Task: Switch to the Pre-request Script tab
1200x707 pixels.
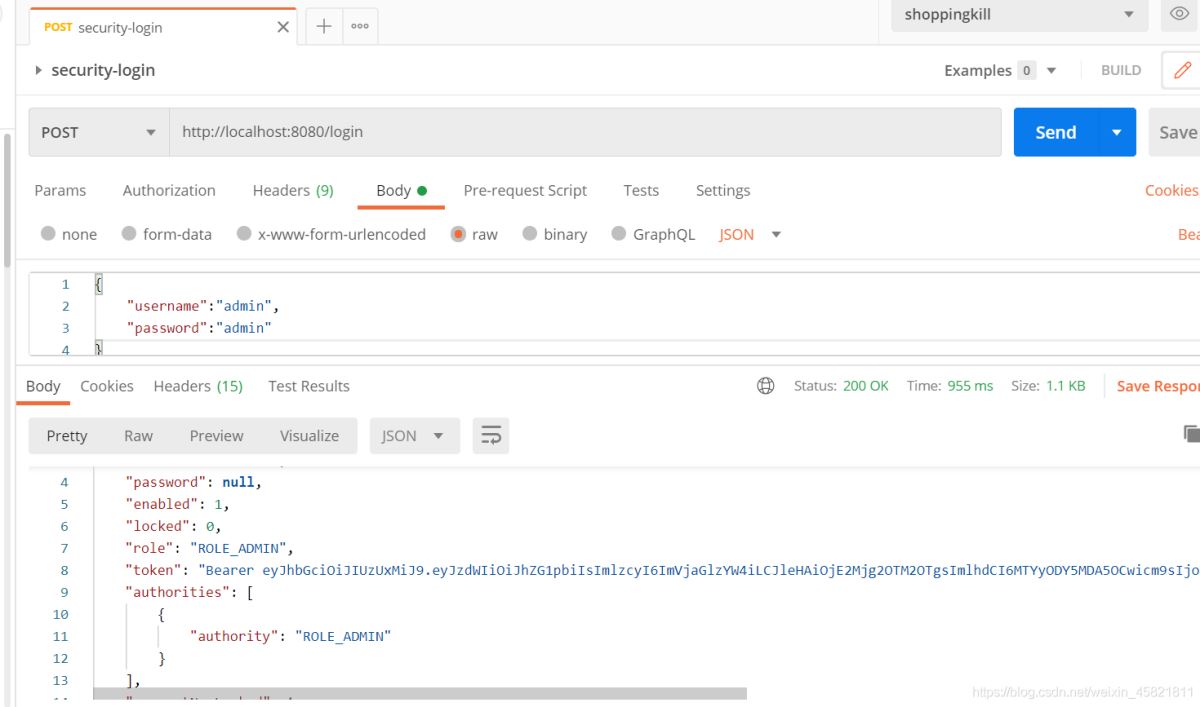Action: (525, 190)
